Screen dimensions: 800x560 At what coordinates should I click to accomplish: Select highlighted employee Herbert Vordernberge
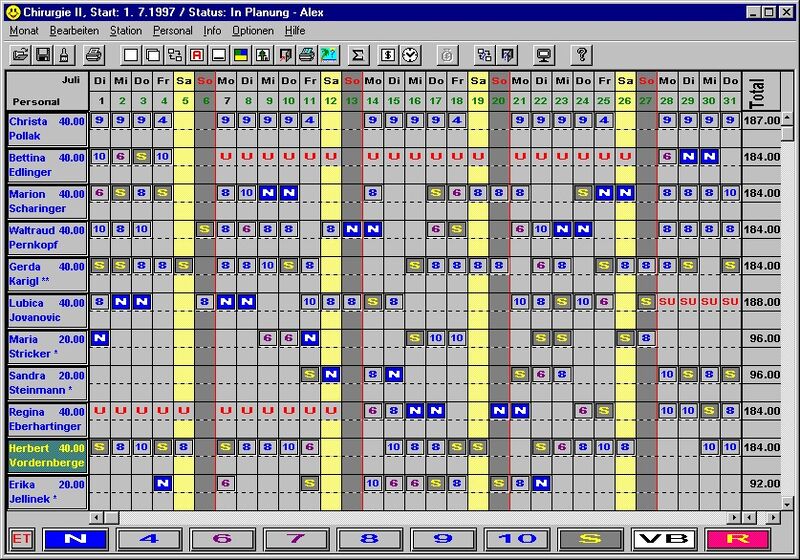(46, 455)
